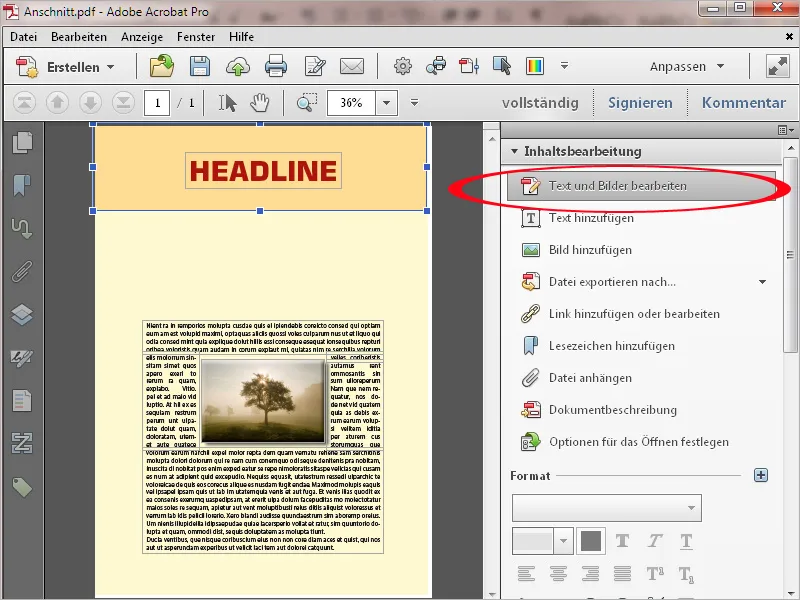The width and height of the screenshot is (800, 600).
Task: Open quick tools toolbar overflow arrow
Action: (x=564, y=66)
